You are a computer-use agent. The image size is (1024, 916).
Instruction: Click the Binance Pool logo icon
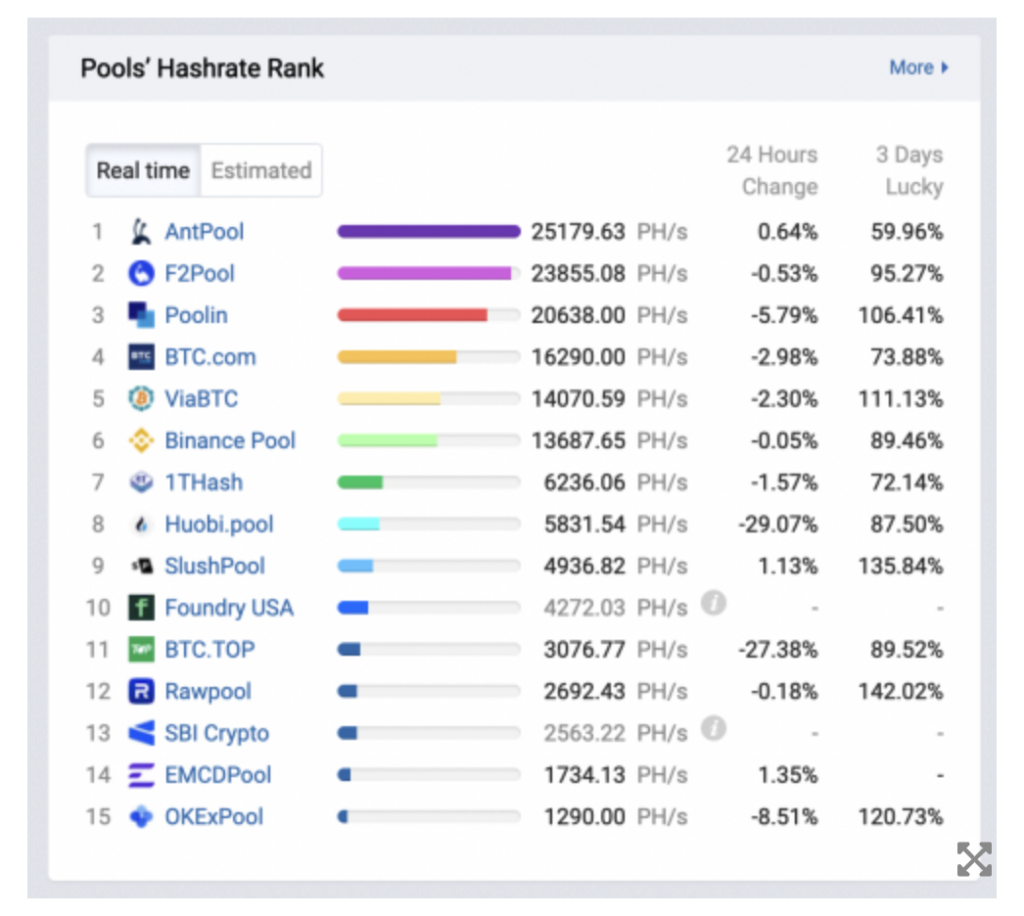(x=141, y=441)
